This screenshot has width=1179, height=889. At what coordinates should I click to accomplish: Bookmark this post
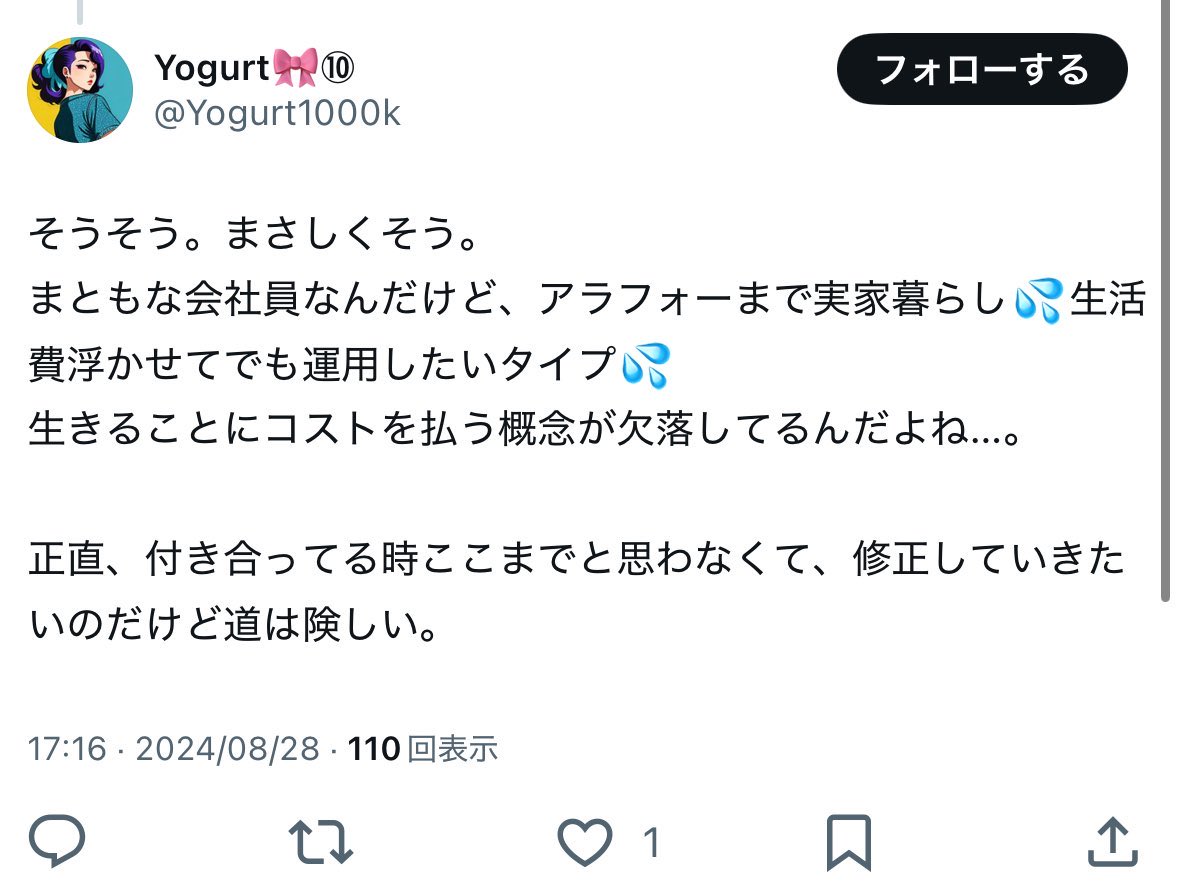(848, 842)
